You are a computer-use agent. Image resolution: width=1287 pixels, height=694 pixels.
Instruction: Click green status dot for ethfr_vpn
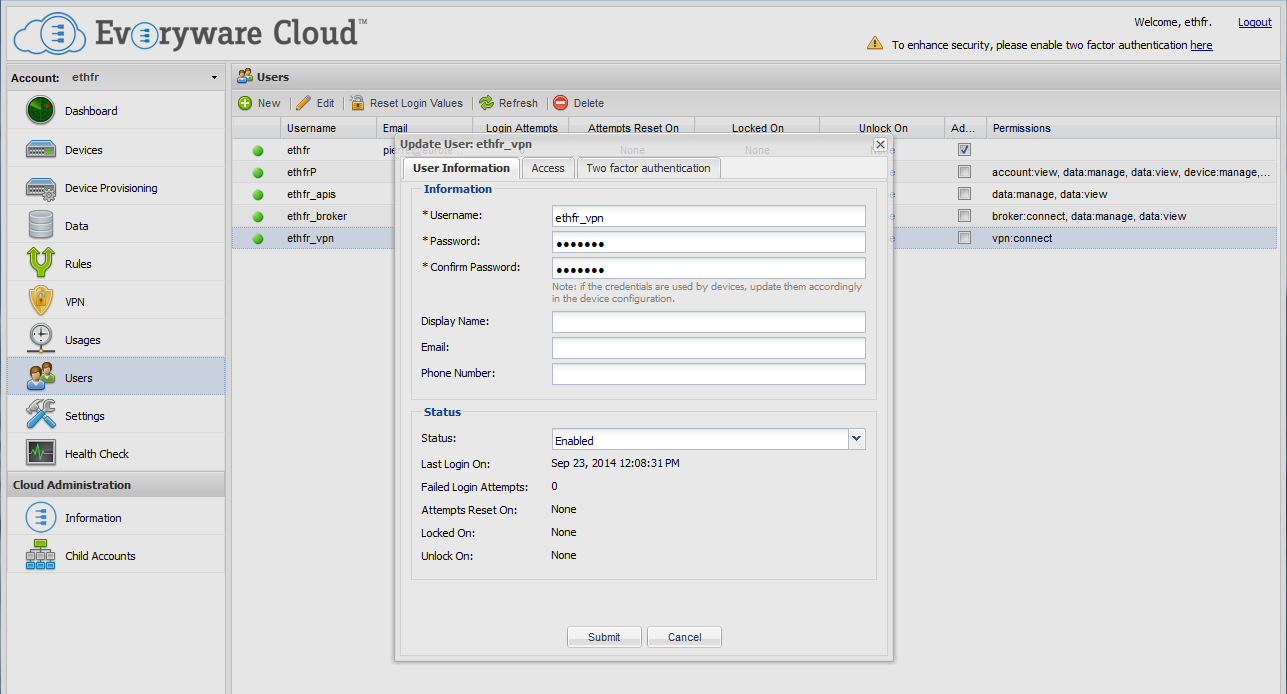tap(258, 239)
